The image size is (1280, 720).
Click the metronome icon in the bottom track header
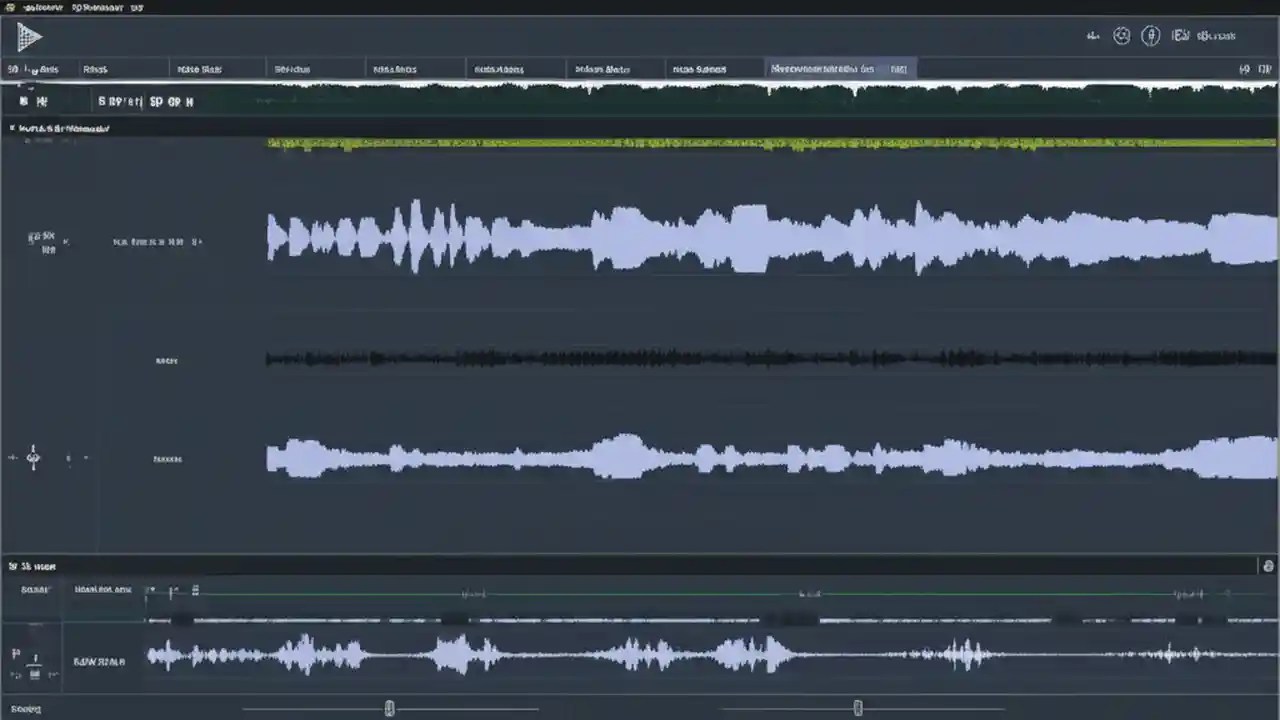(x=34, y=665)
